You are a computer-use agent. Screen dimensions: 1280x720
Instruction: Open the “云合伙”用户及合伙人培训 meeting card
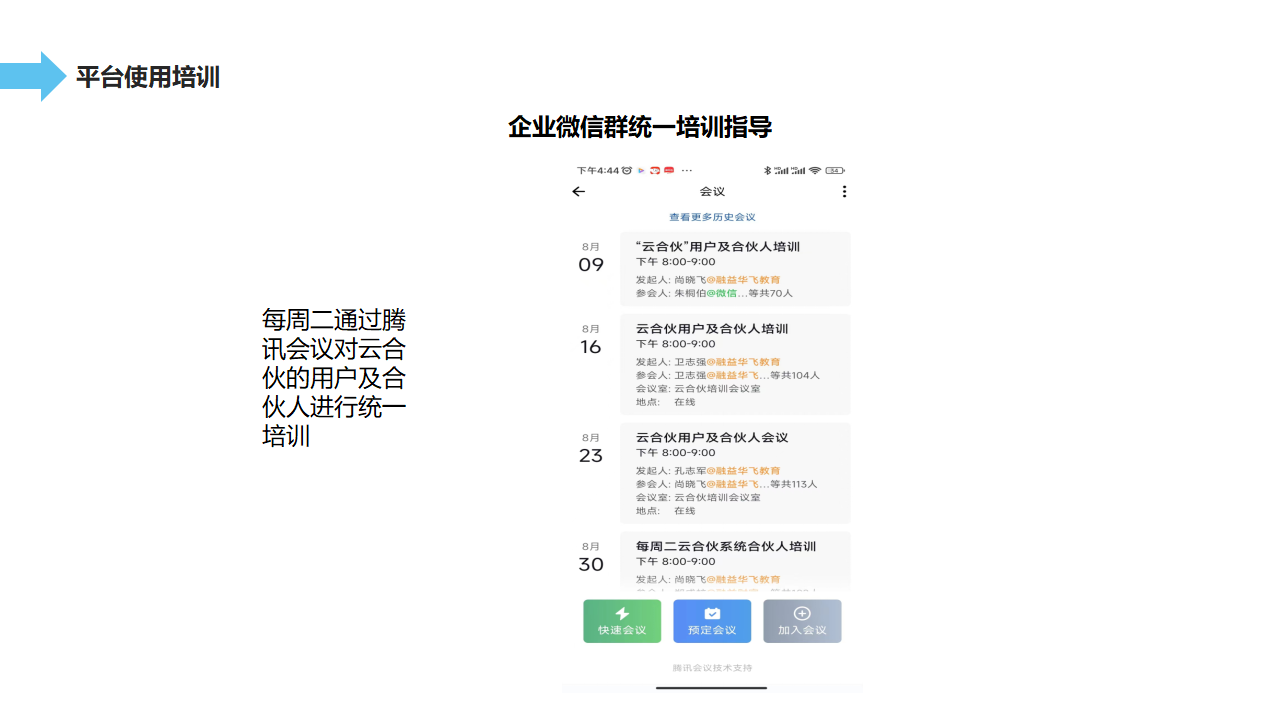735,269
